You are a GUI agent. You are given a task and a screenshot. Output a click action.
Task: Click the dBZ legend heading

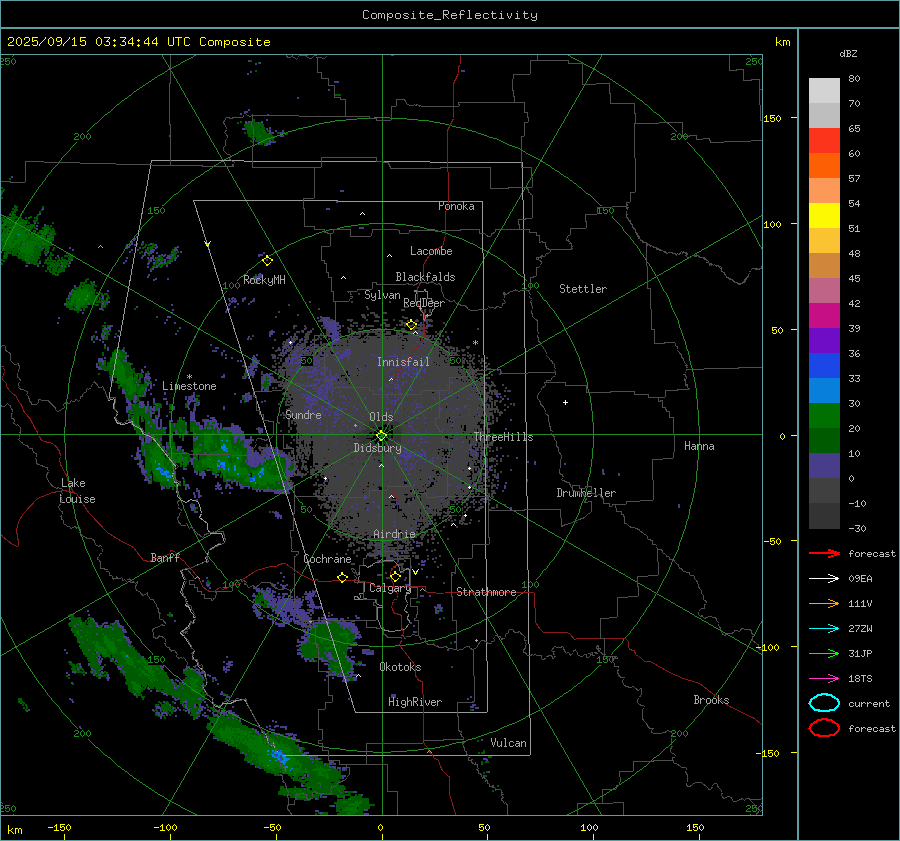tap(848, 53)
